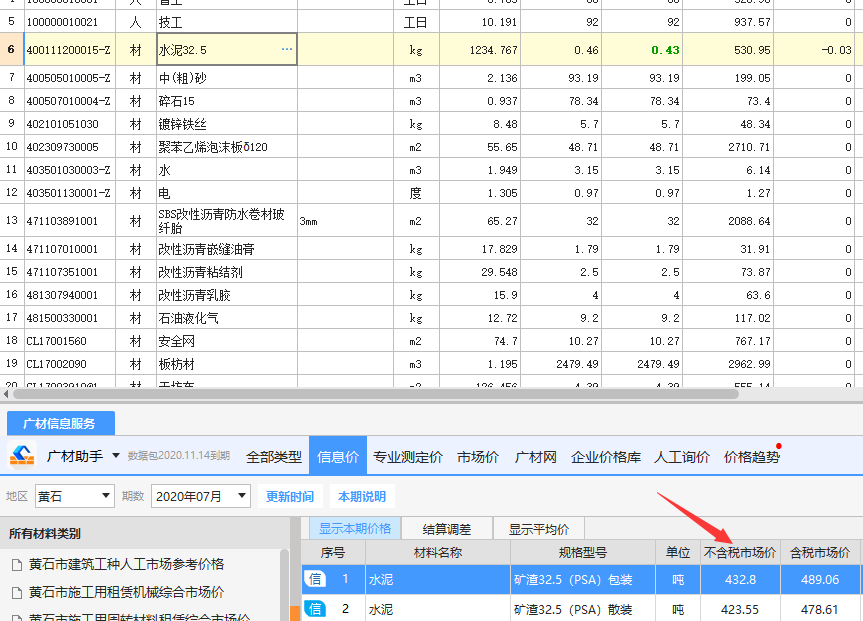The height and width of the screenshot is (621, 863).
Task: Click the 规格型号 column header
Action: point(583,552)
